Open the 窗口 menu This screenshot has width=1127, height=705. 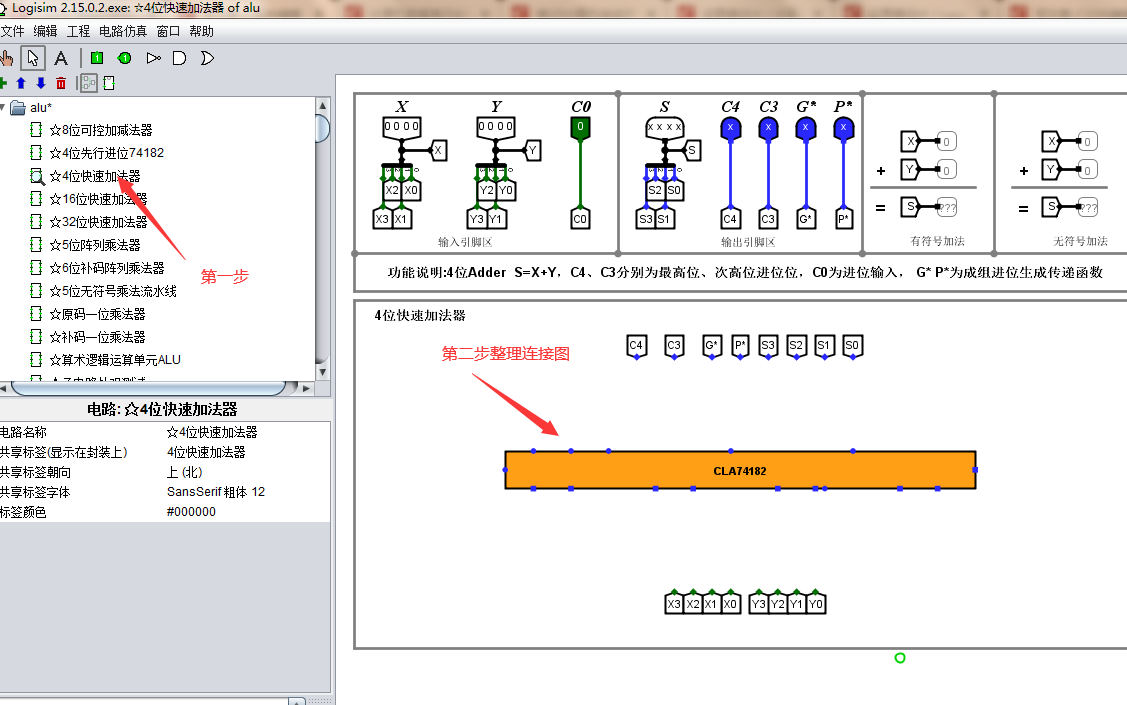click(x=168, y=31)
